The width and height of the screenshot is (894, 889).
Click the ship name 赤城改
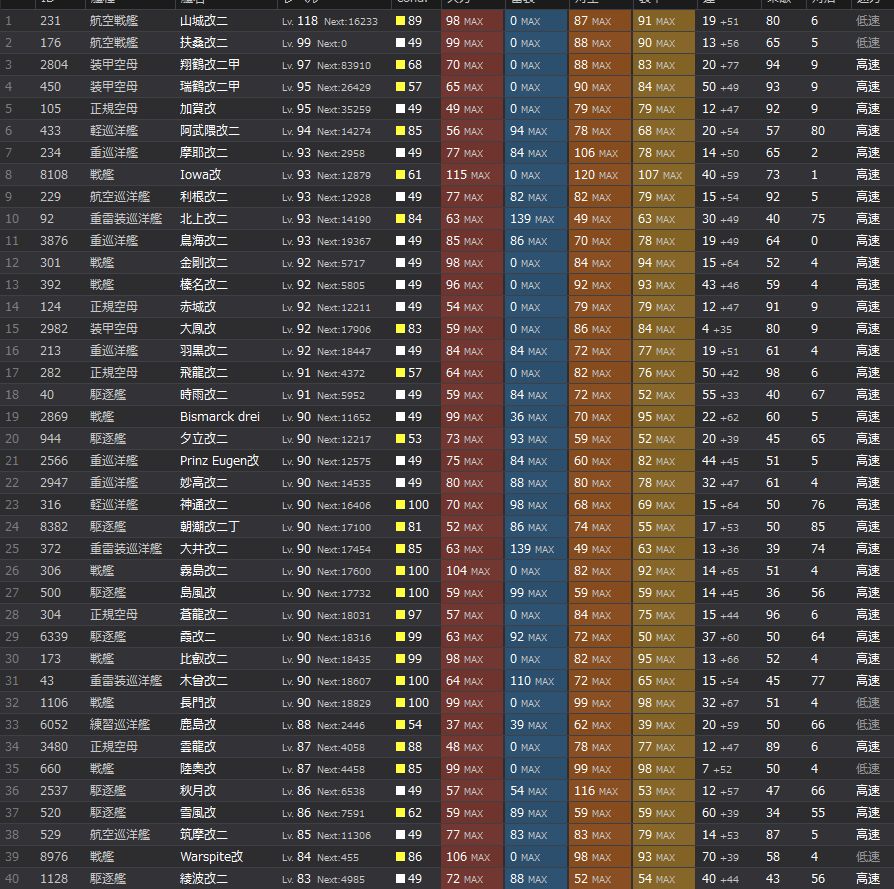198,307
